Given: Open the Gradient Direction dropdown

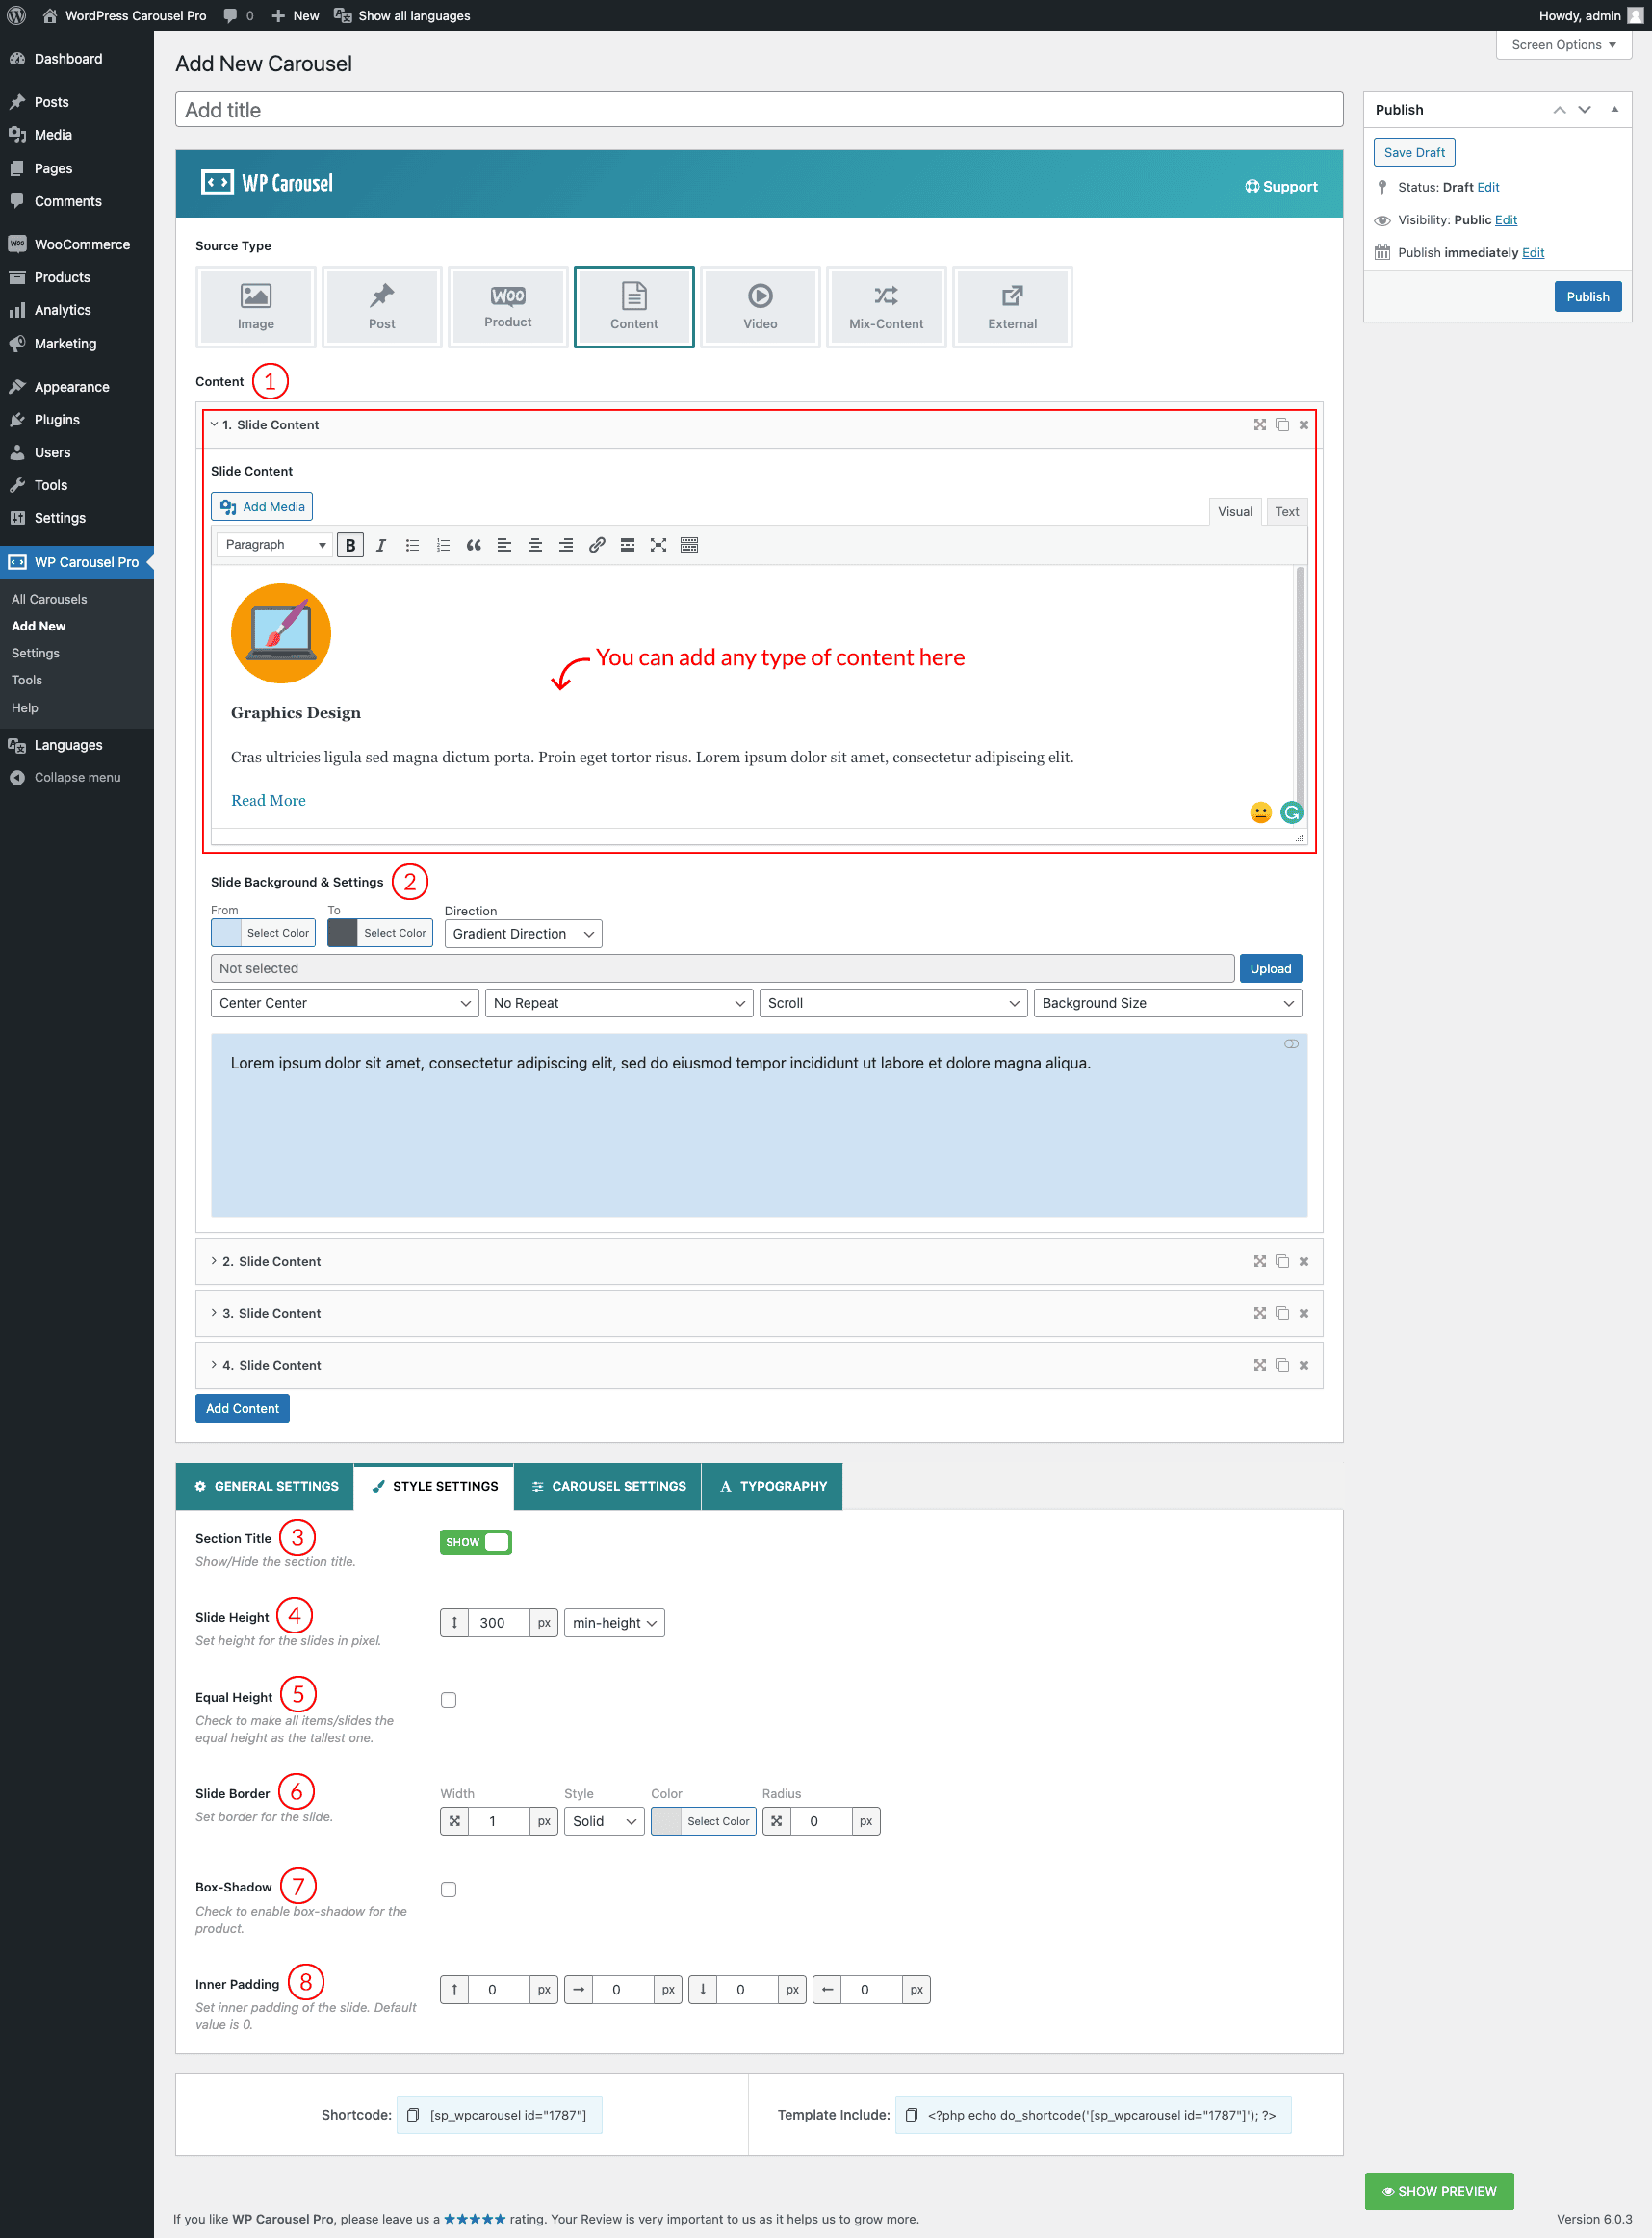Looking at the screenshot, I should pyautogui.click(x=523, y=934).
